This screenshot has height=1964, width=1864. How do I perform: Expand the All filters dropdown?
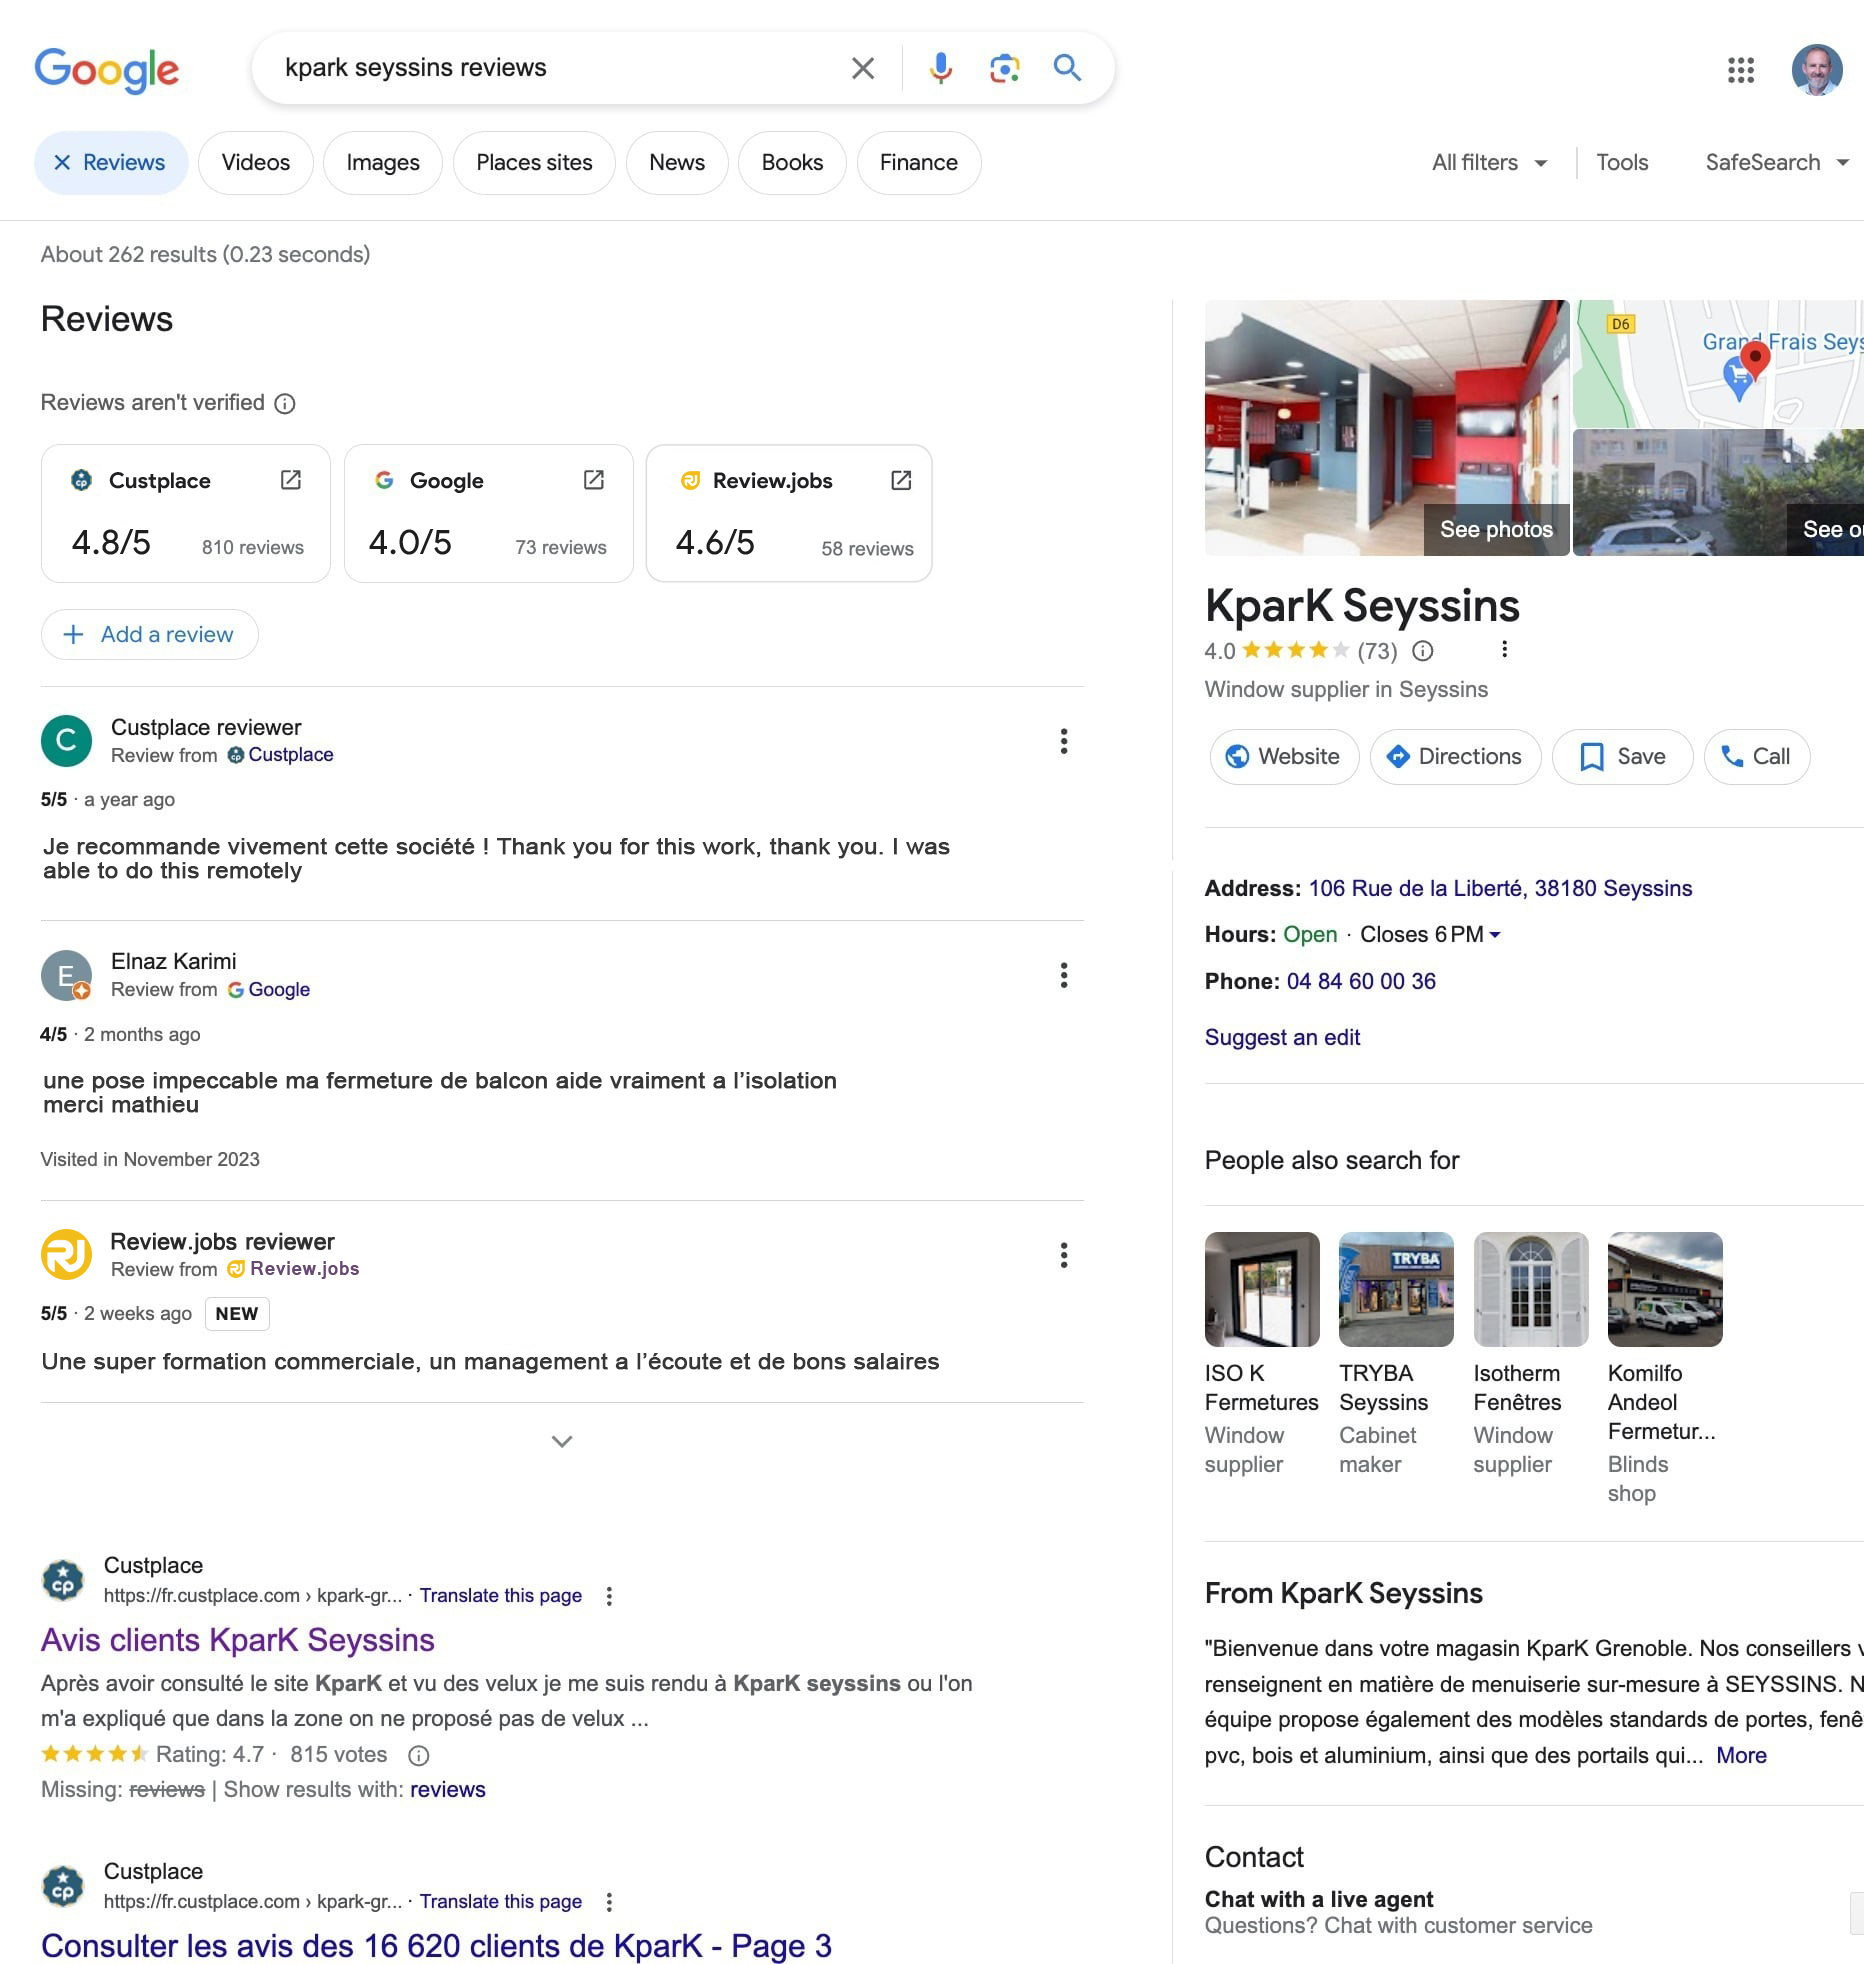(1488, 162)
